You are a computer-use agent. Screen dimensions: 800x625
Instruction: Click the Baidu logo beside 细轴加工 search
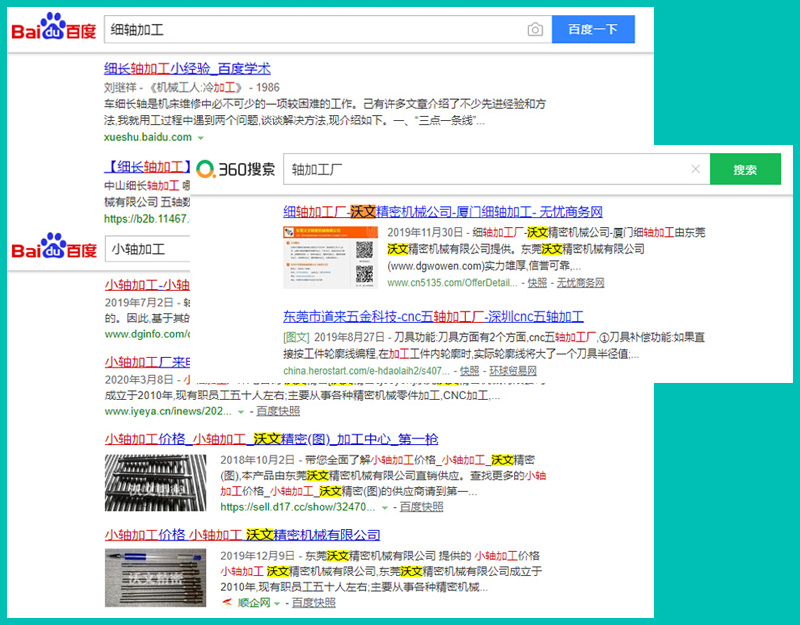(x=54, y=27)
